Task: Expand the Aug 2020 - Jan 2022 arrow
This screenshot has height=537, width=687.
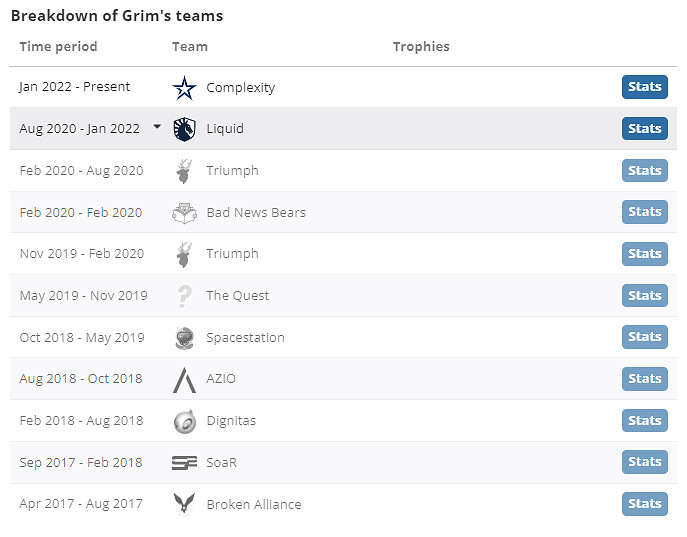Action: tap(157, 127)
